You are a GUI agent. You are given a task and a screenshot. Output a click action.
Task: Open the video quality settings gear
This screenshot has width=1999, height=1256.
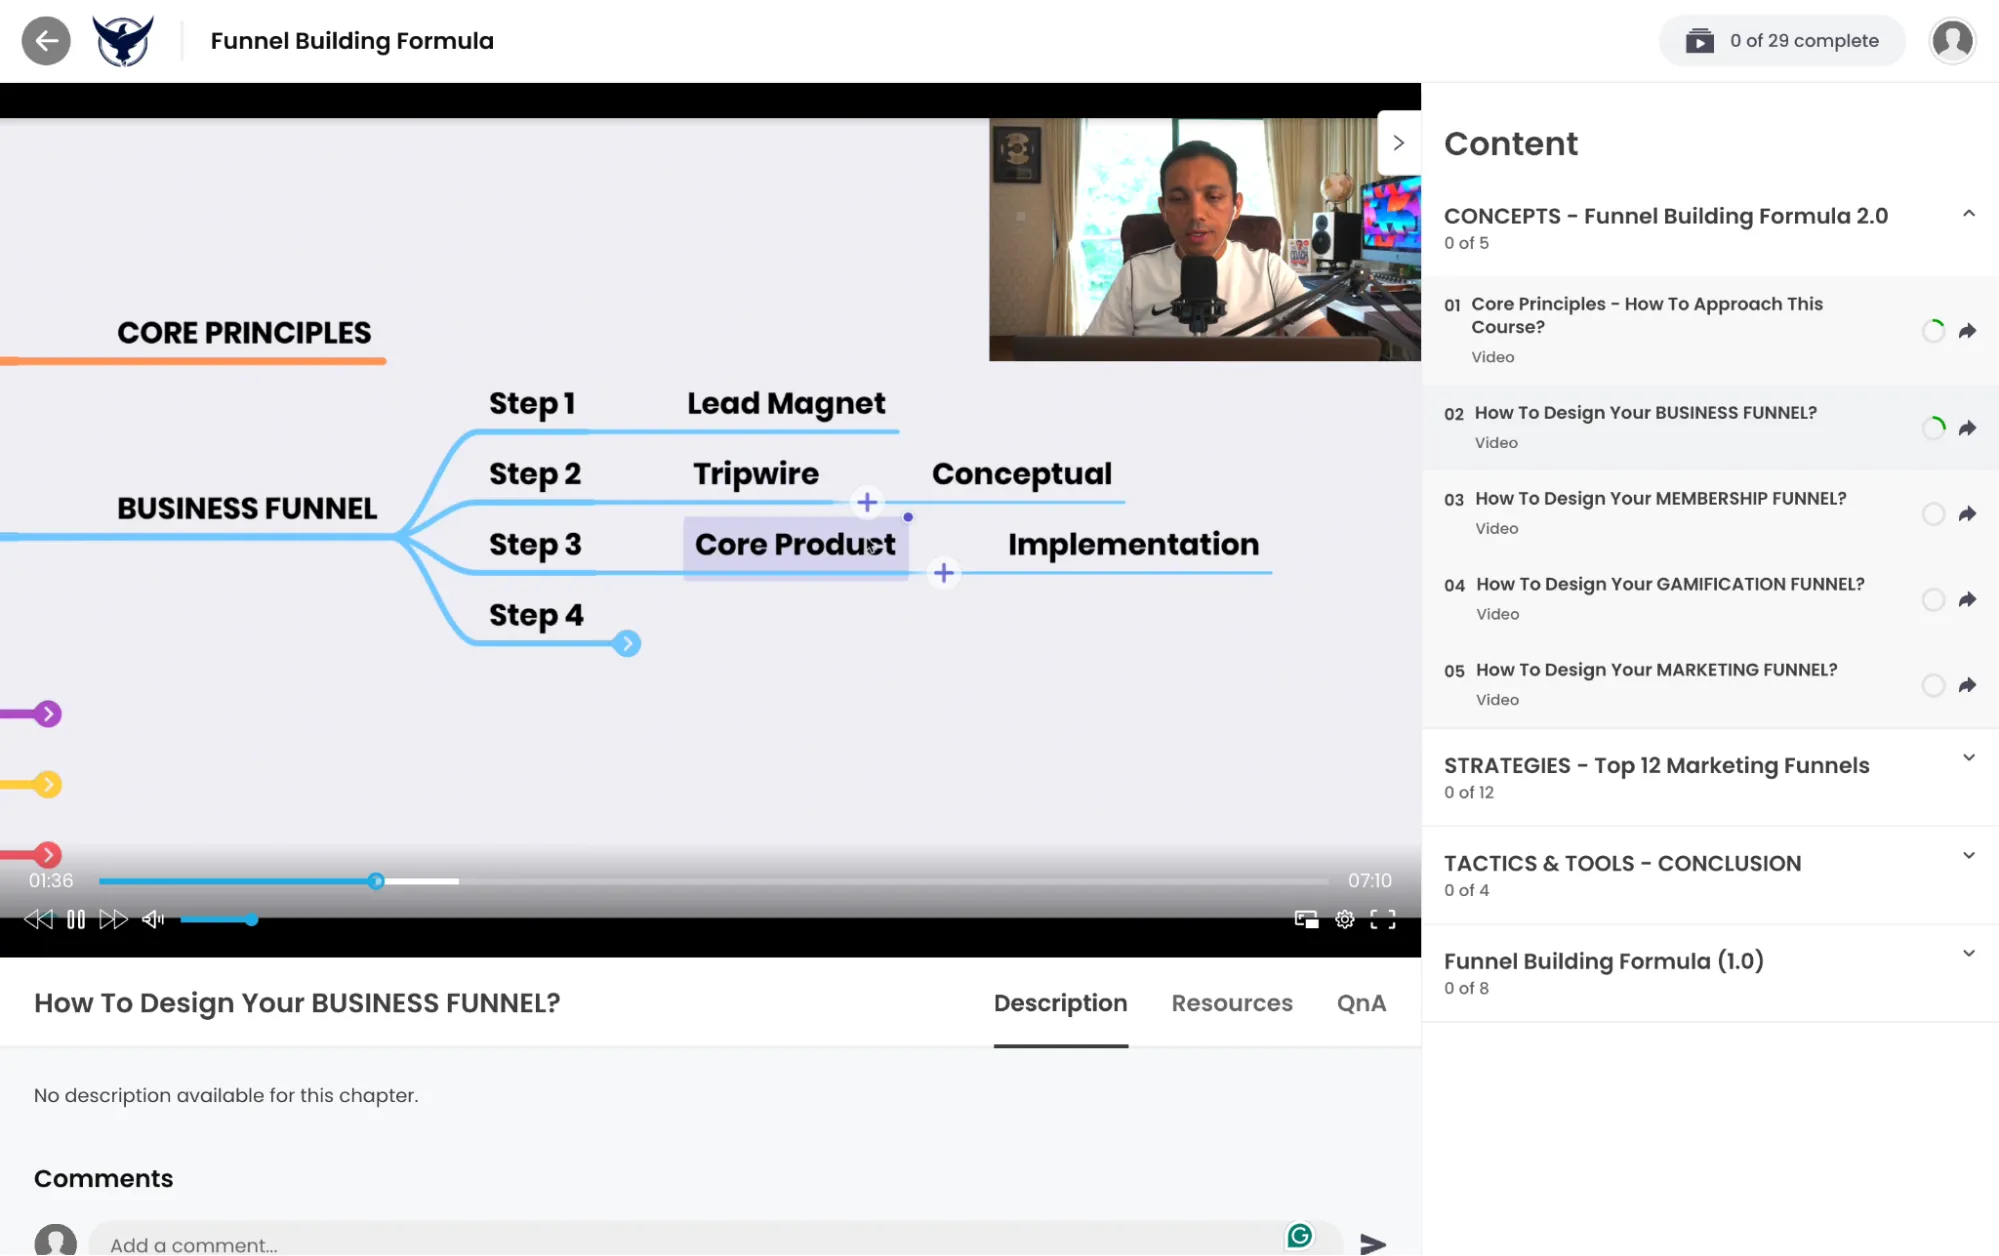coord(1344,918)
